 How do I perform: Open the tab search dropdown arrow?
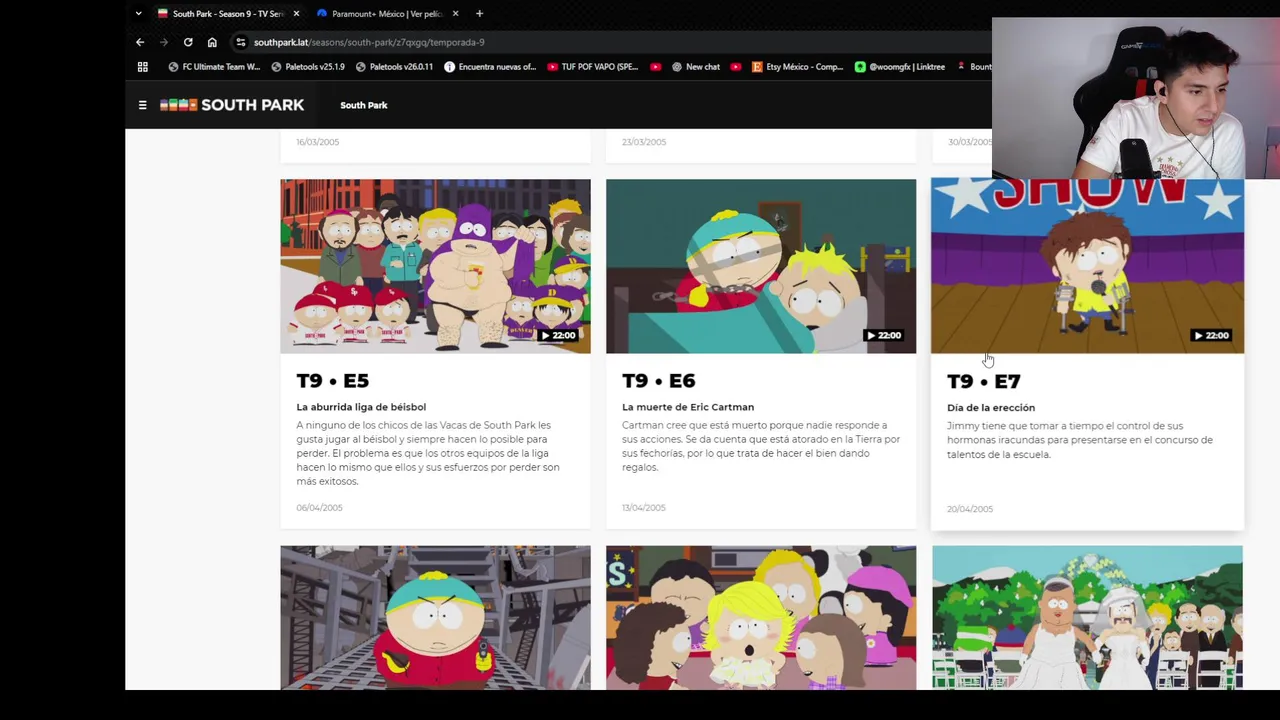click(138, 14)
